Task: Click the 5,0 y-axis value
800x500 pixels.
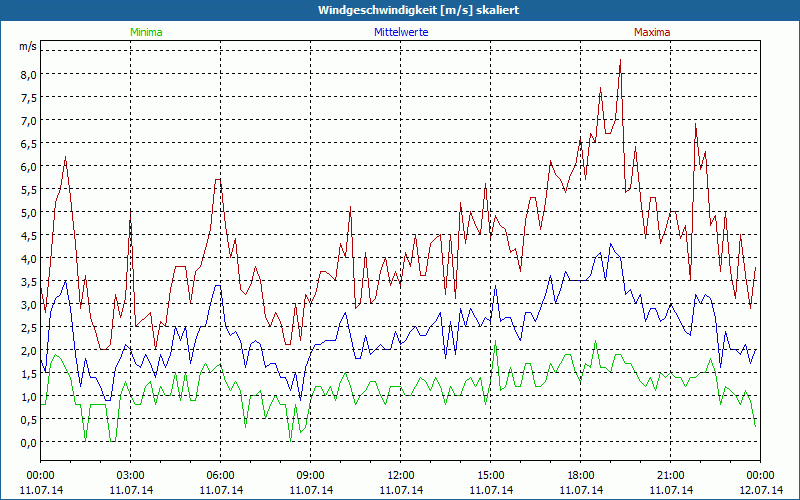Action: coord(29,212)
